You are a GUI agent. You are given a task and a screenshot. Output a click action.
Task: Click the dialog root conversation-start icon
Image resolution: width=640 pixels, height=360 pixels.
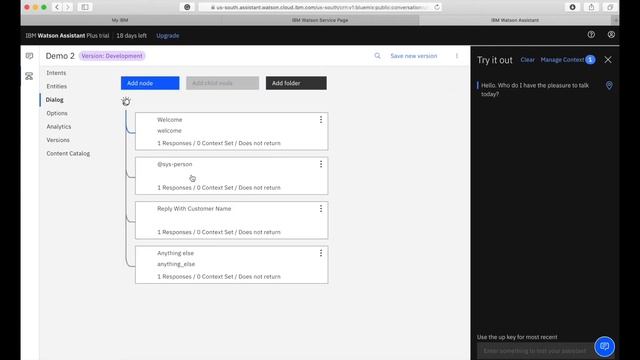click(126, 102)
